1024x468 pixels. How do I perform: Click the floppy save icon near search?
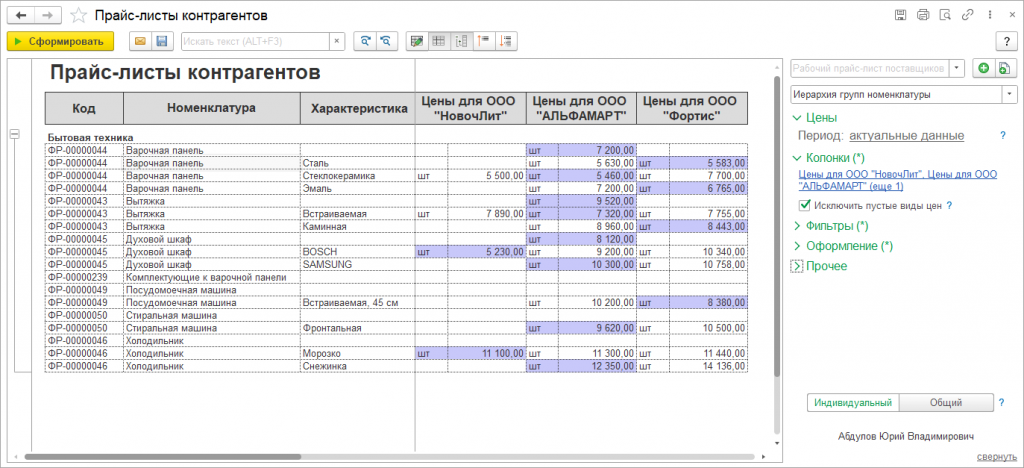pyautogui.click(x=161, y=41)
